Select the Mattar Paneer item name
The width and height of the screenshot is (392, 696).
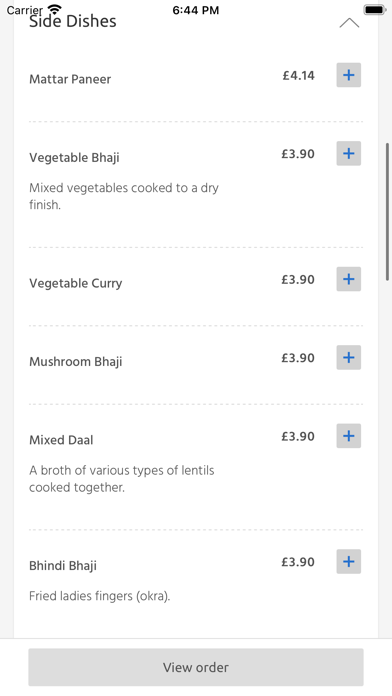(x=70, y=79)
